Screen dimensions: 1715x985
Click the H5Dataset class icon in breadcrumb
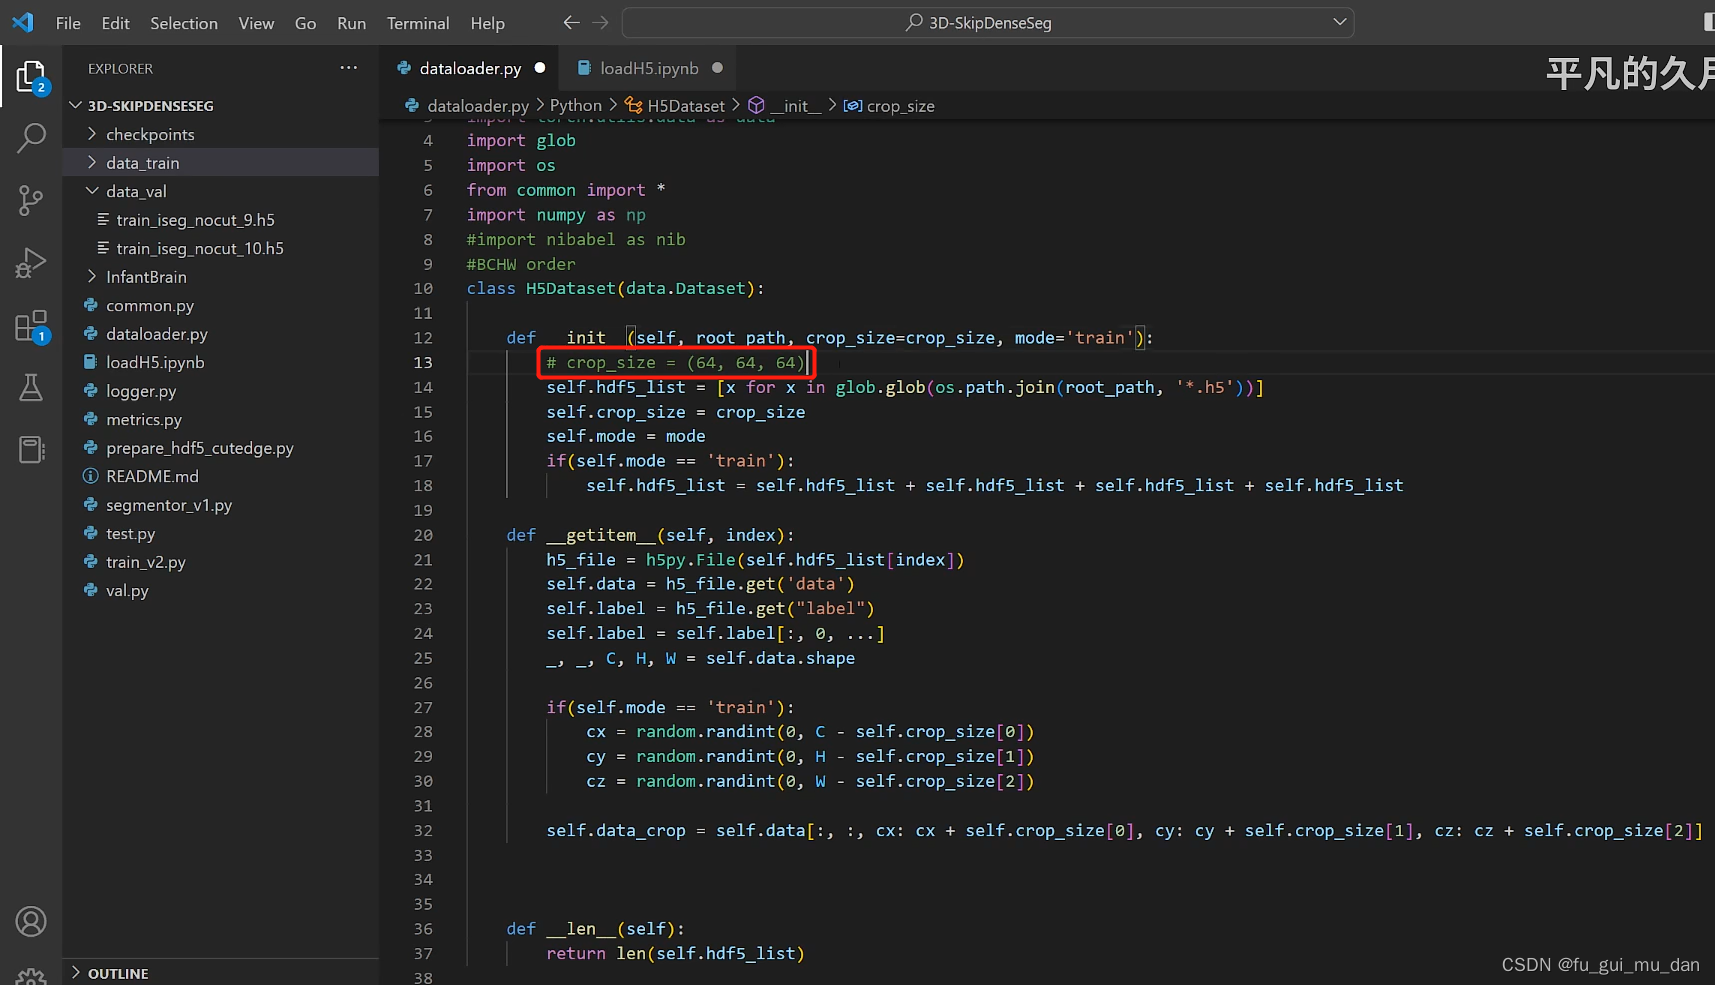click(633, 105)
